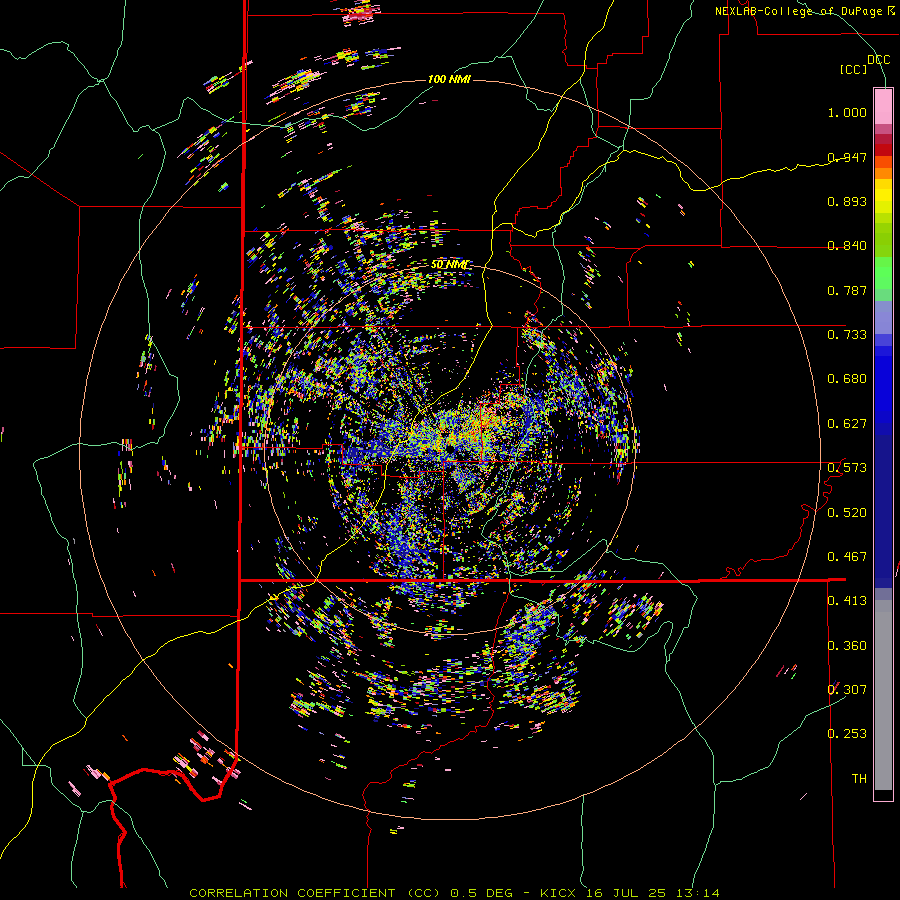Select the 0.307 scale value

click(847, 690)
